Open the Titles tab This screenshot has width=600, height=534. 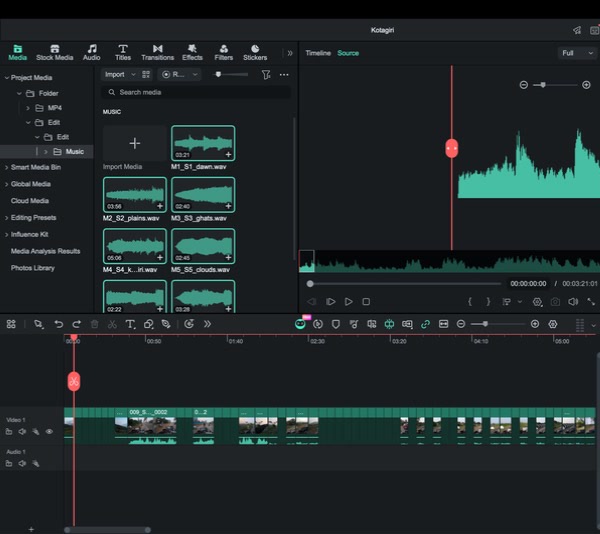pos(123,53)
